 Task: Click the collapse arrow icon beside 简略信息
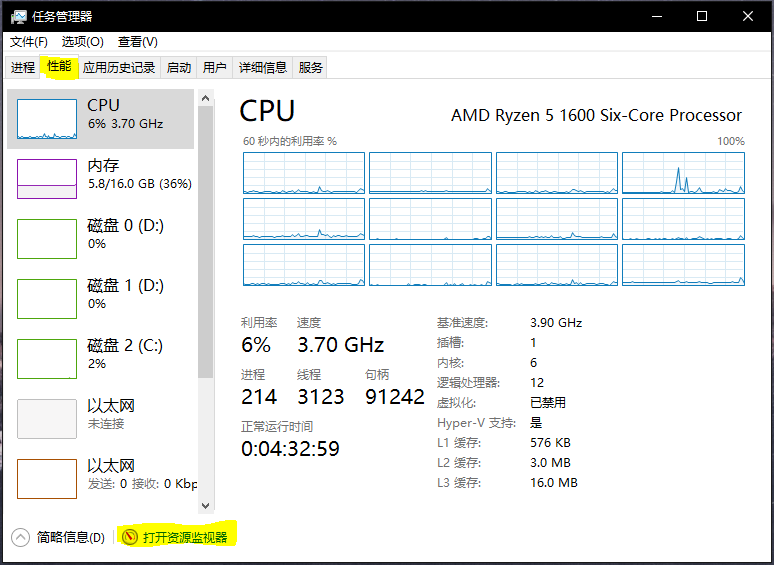click(x=21, y=537)
